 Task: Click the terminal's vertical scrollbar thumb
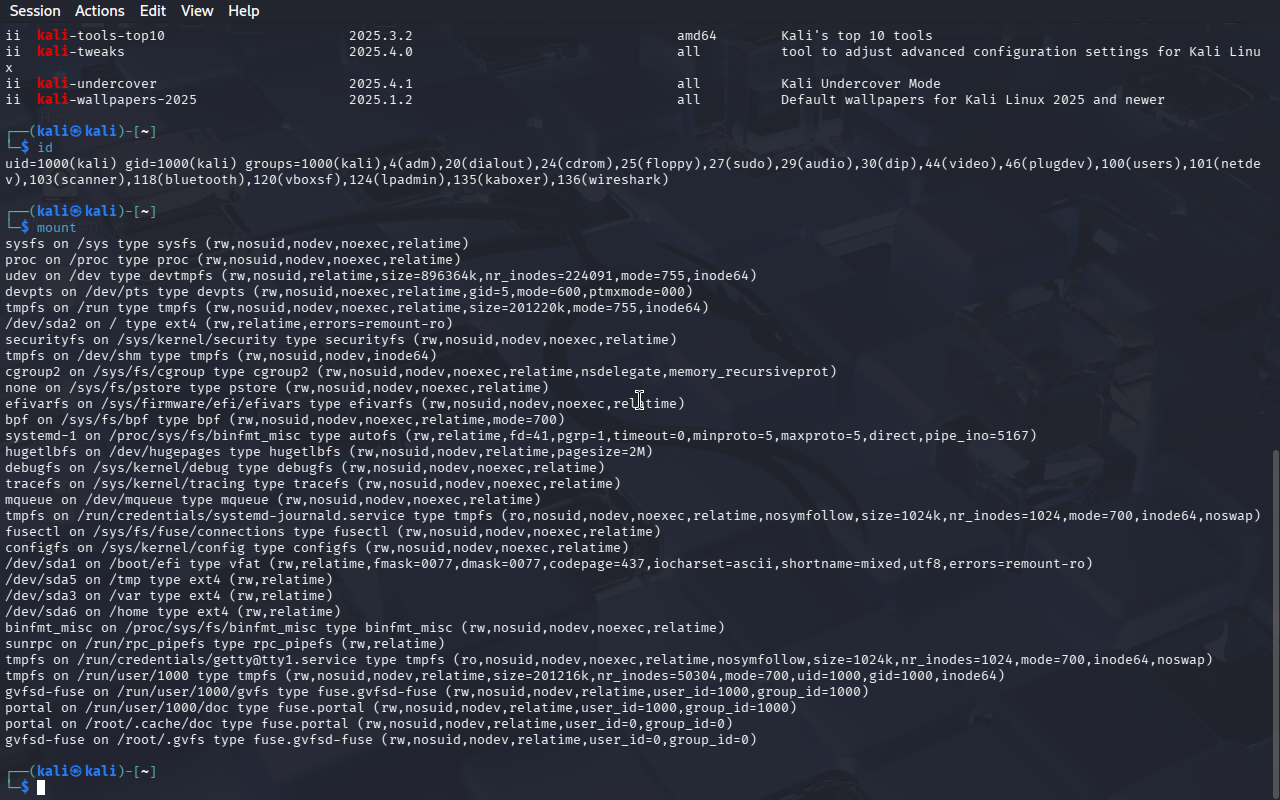tap(1274, 620)
